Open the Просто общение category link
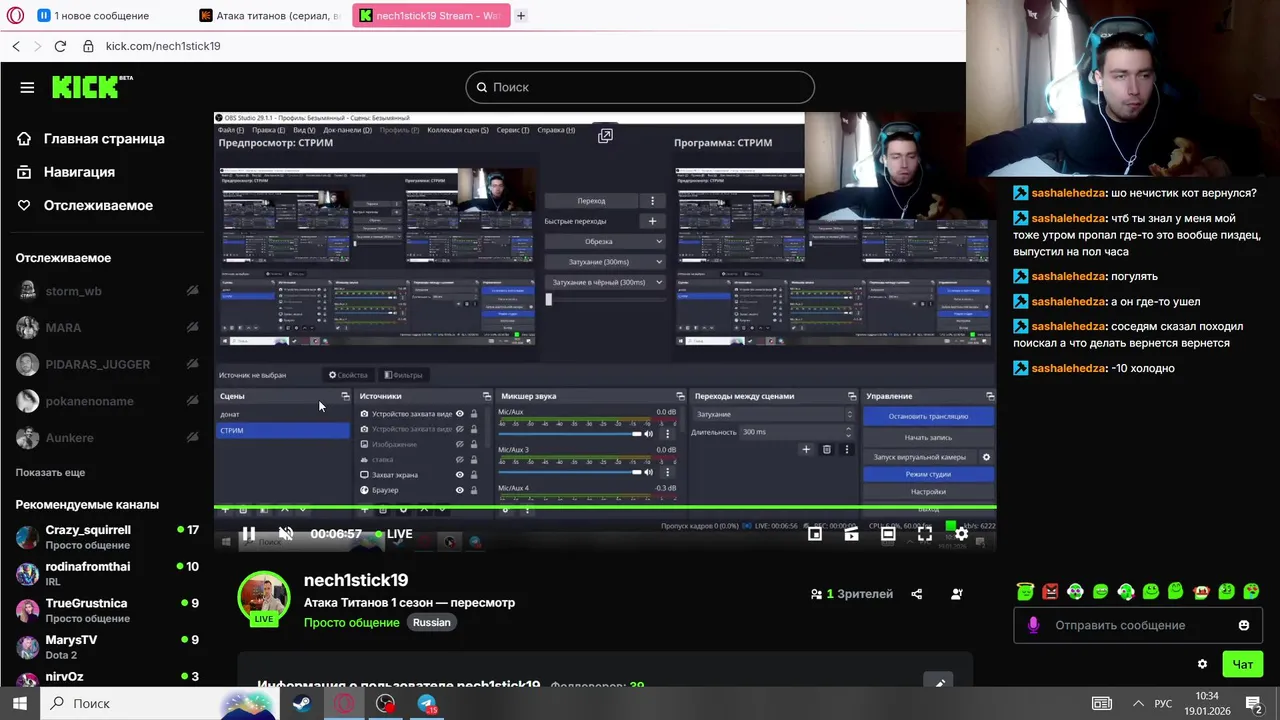 pos(351,622)
